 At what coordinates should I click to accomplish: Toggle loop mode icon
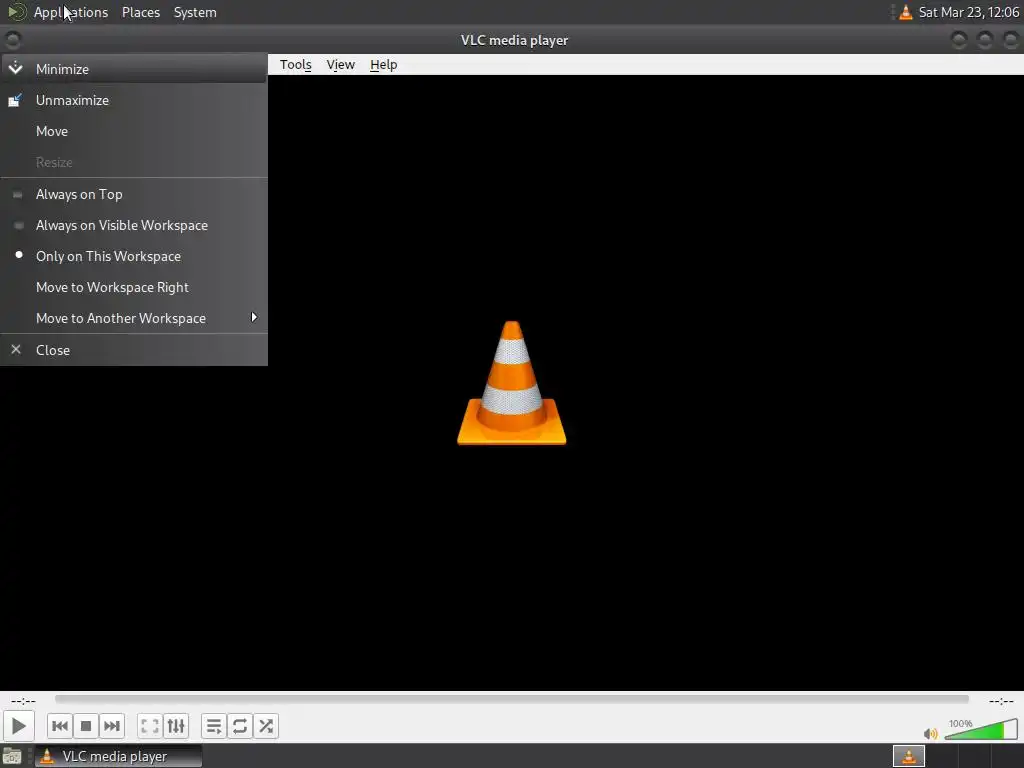click(240, 726)
